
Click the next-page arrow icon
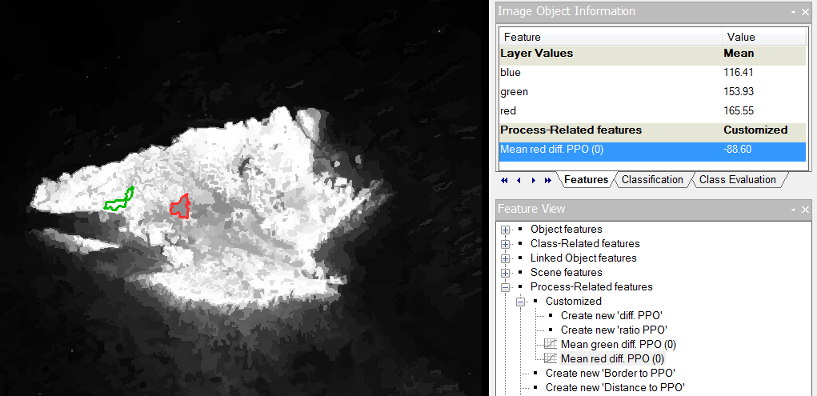click(x=533, y=180)
